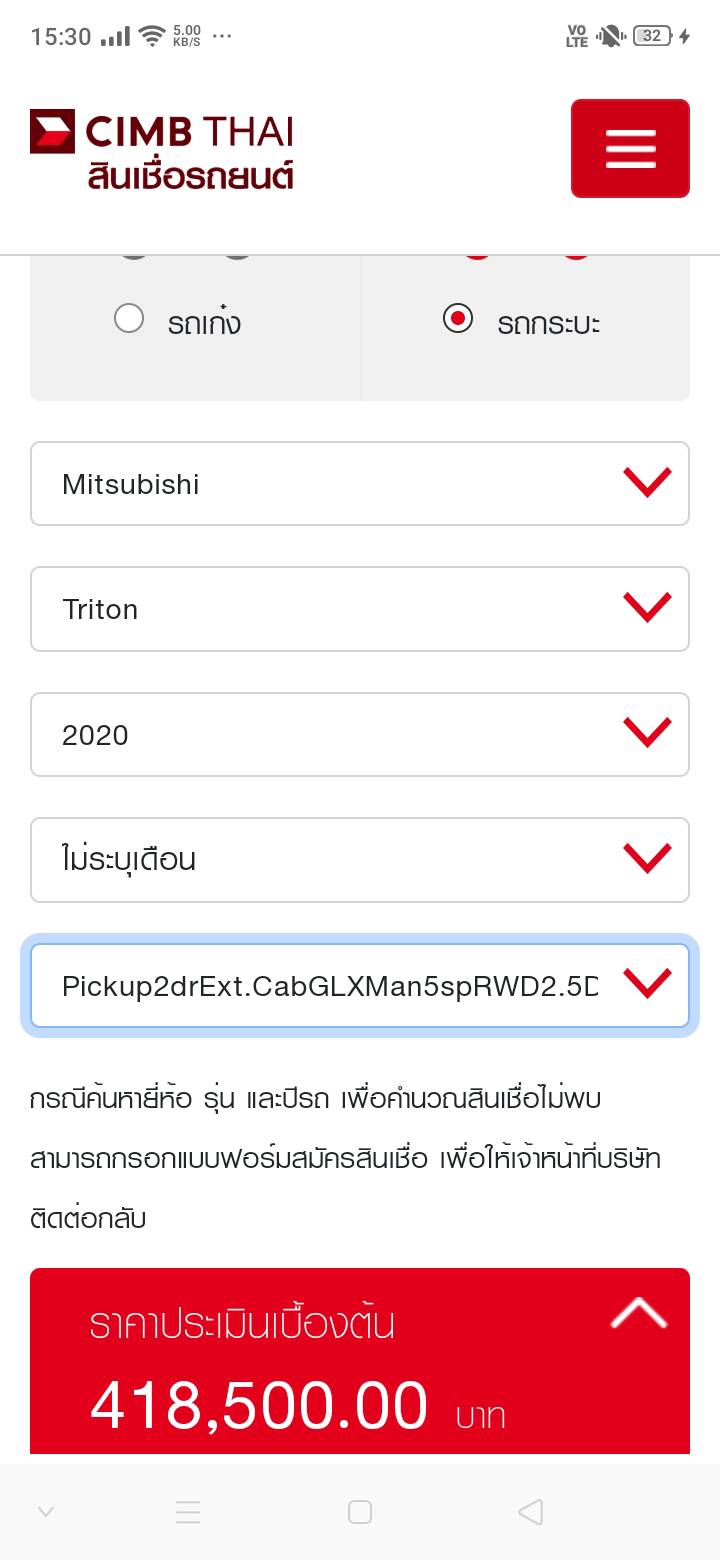This screenshot has width=720, height=1560.
Task: Tap the bottom bar hide-keyboard chevron
Action: click(46, 1512)
